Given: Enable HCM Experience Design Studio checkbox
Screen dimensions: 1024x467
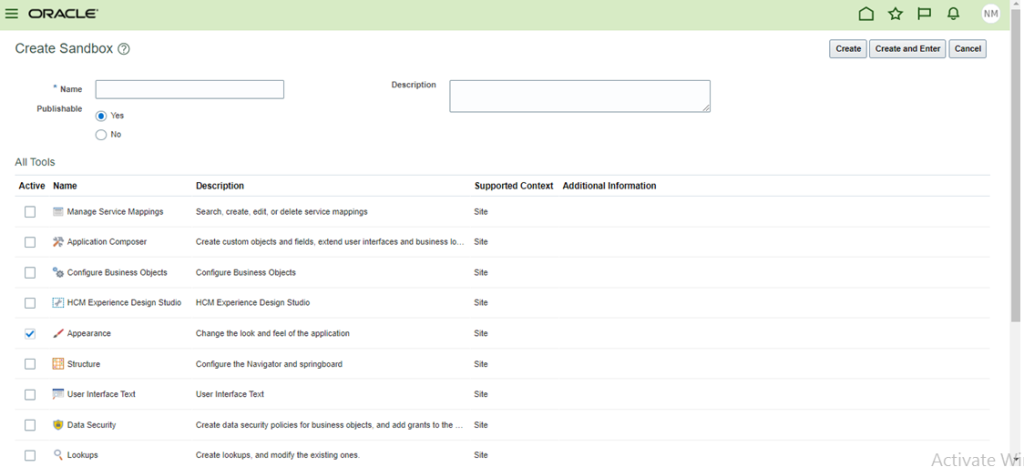Looking at the screenshot, I should (30, 303).
